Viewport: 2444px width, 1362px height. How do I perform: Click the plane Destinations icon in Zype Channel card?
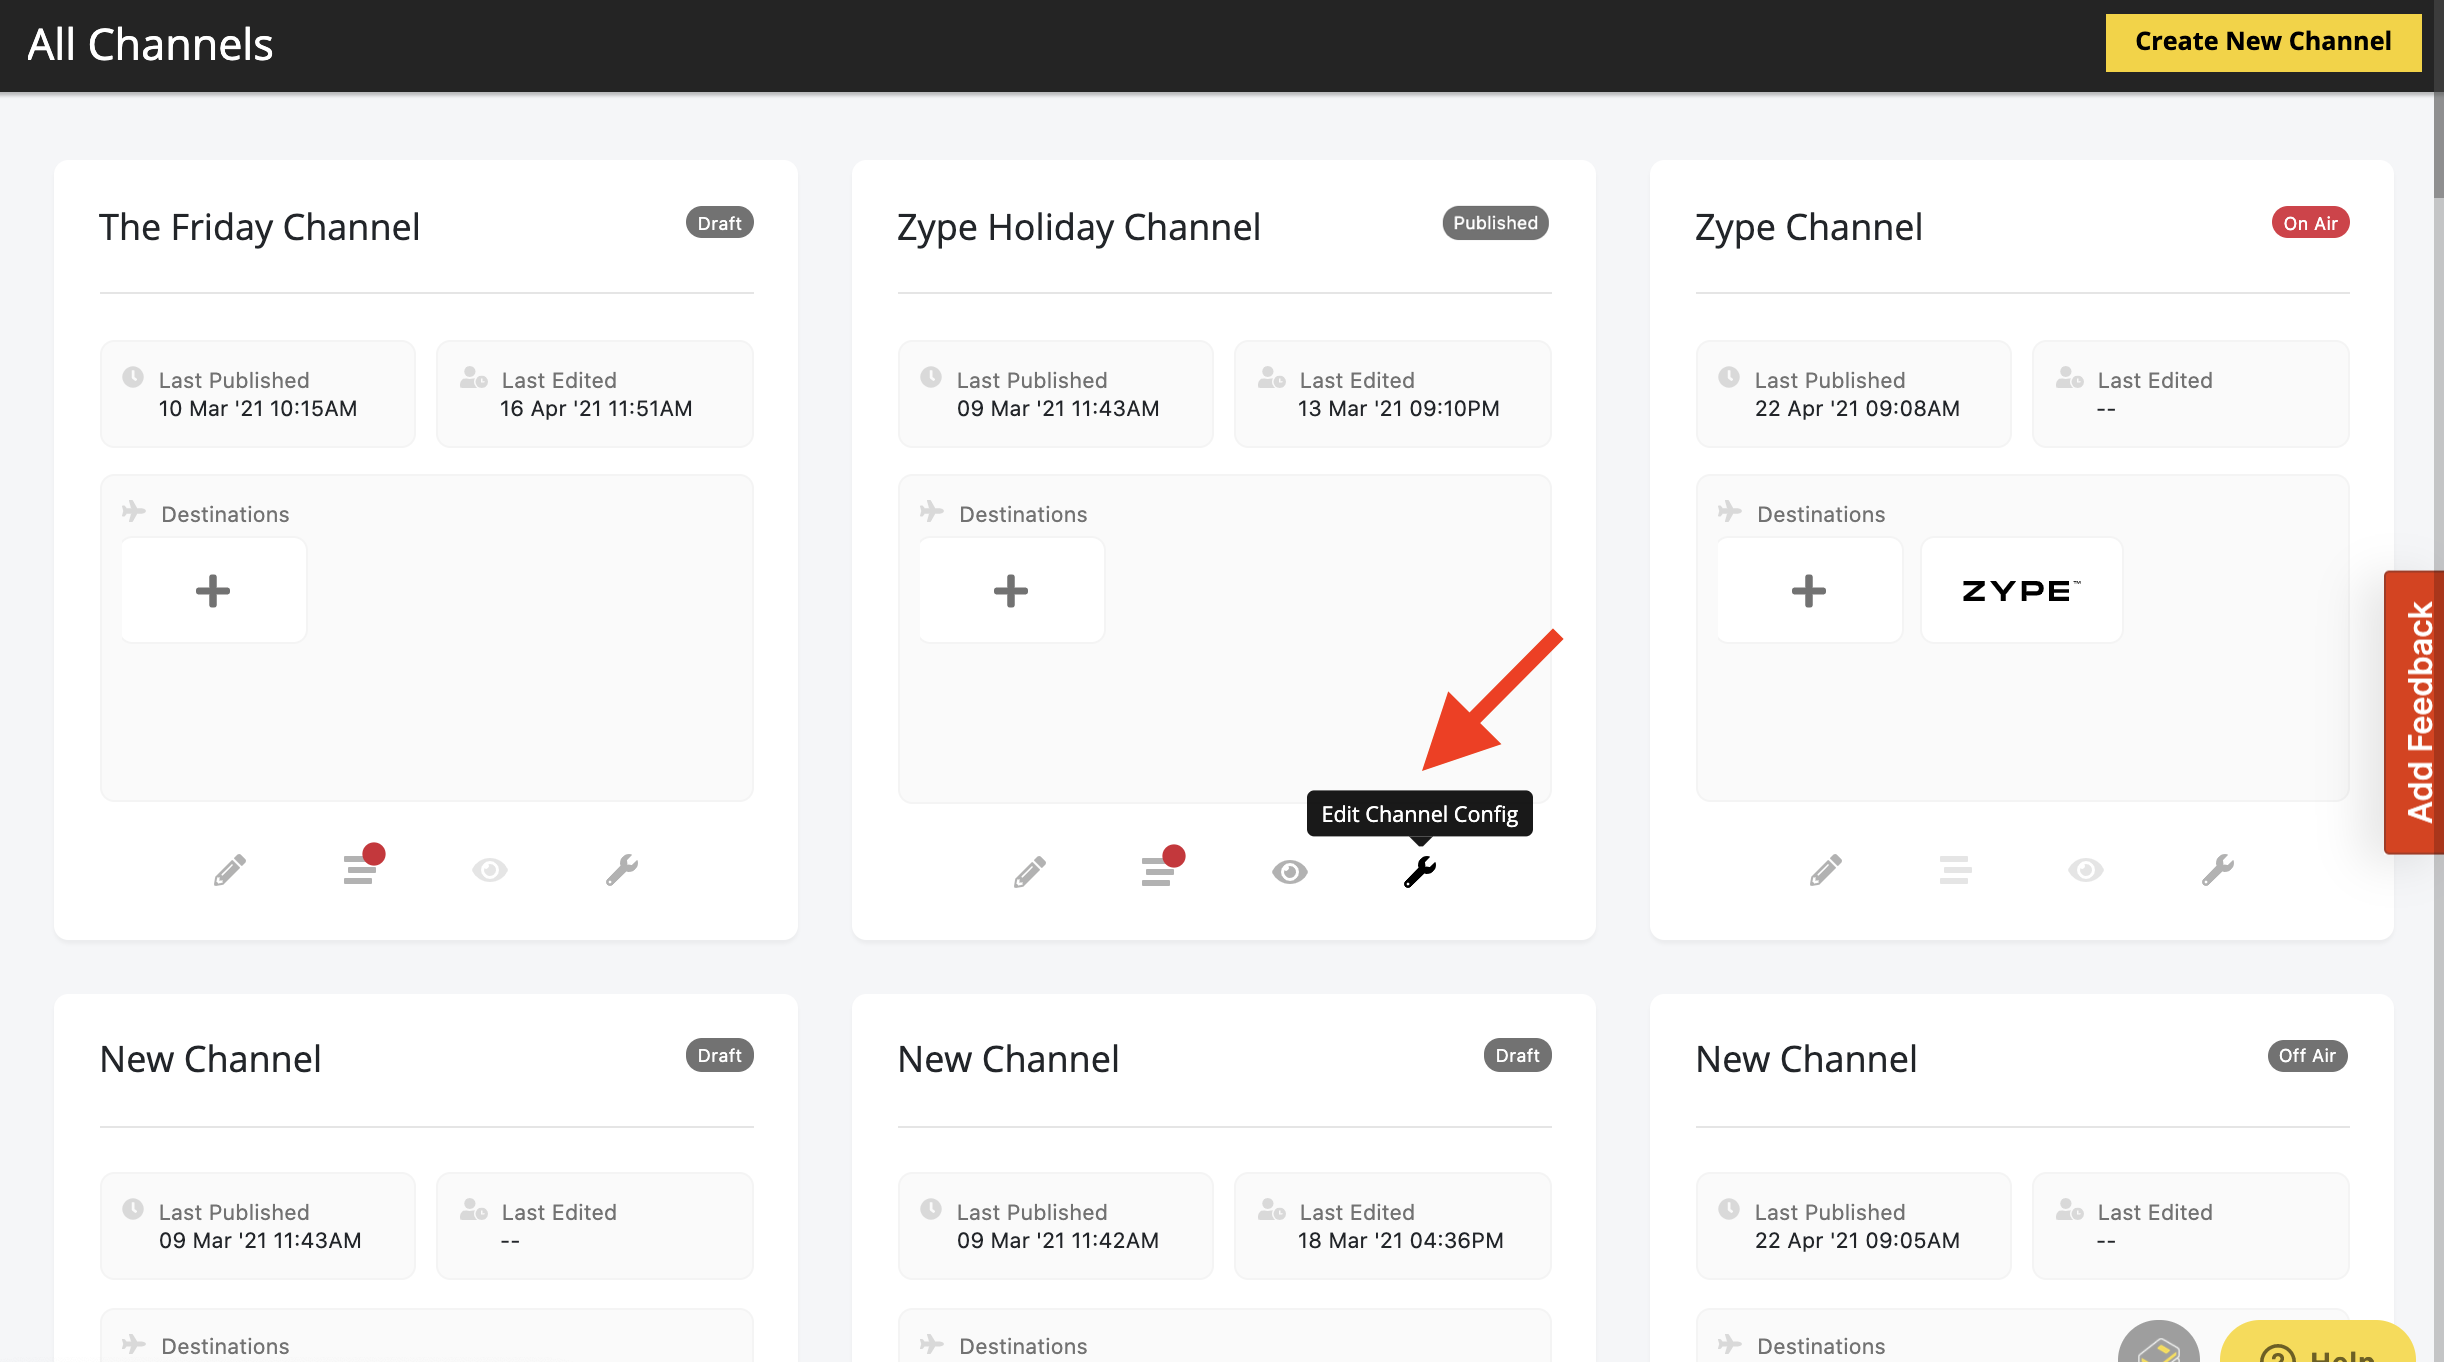[1730, 511]
